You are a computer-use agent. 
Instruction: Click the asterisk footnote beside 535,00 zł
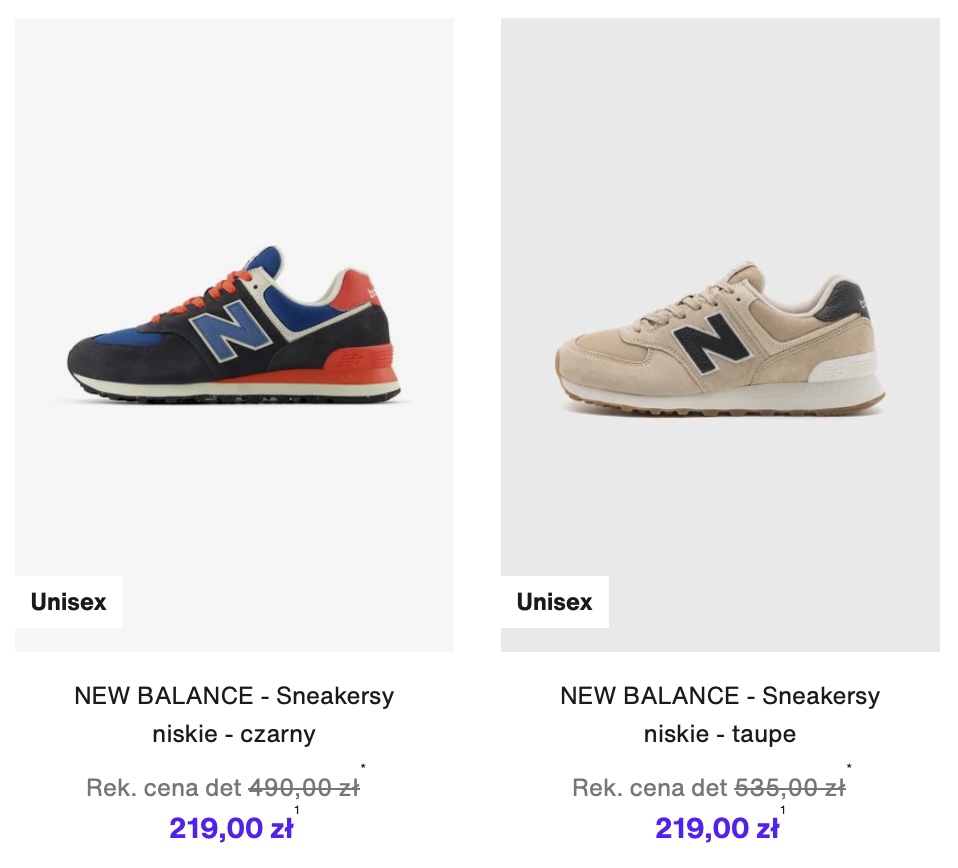849,769
